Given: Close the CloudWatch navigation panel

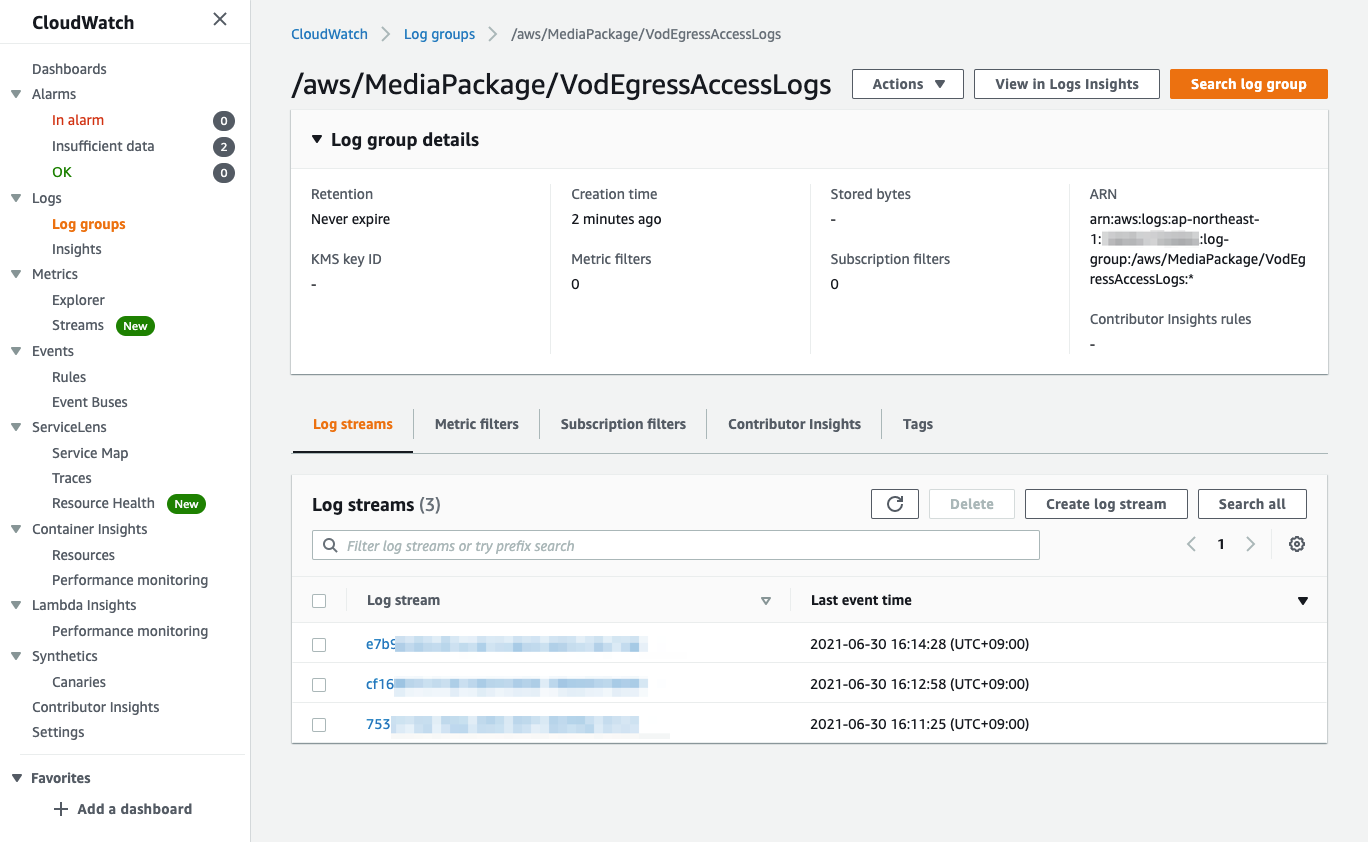Looking at the screenshot, I should click(x=220, y=20).
